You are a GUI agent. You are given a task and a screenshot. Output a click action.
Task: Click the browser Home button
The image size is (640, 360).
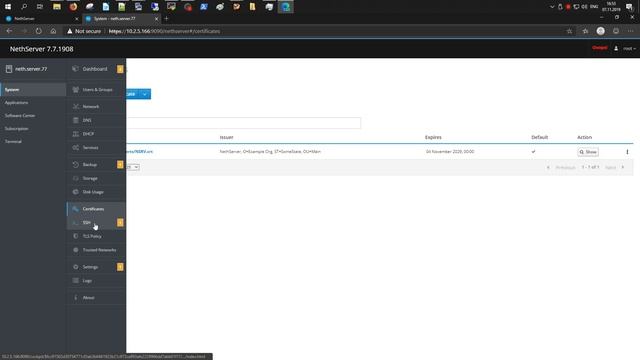coord(53,31)
